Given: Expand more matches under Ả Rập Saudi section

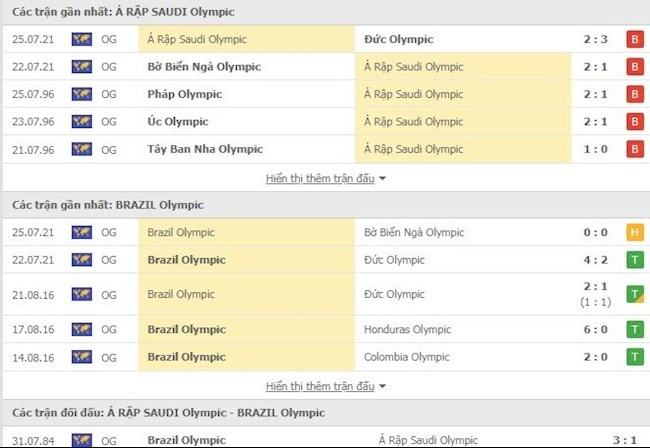Looking at the screenshot, I should tap(319, 178).
